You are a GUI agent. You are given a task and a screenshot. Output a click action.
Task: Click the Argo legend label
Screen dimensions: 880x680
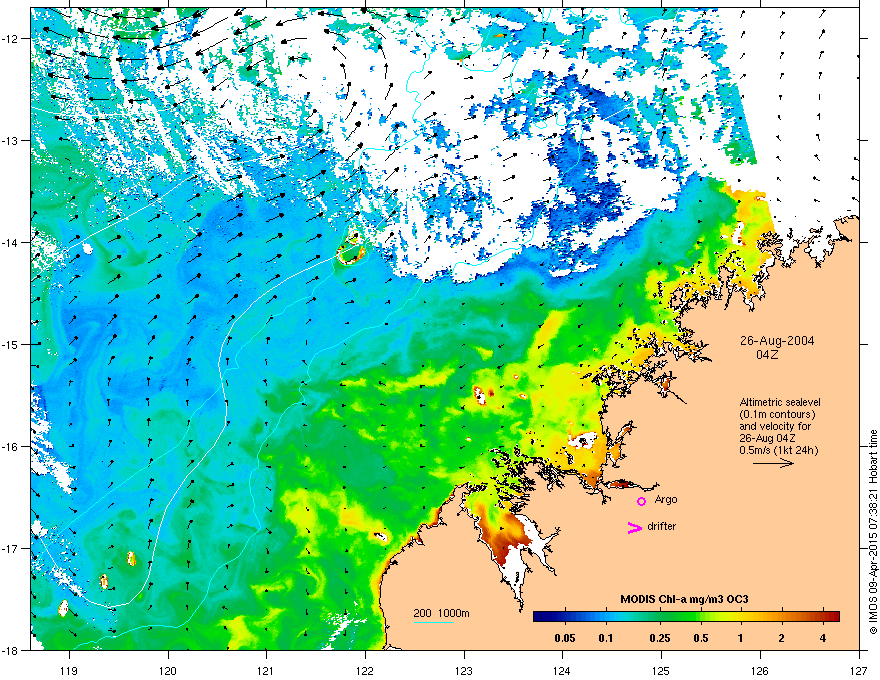click(x=666, y=499)
